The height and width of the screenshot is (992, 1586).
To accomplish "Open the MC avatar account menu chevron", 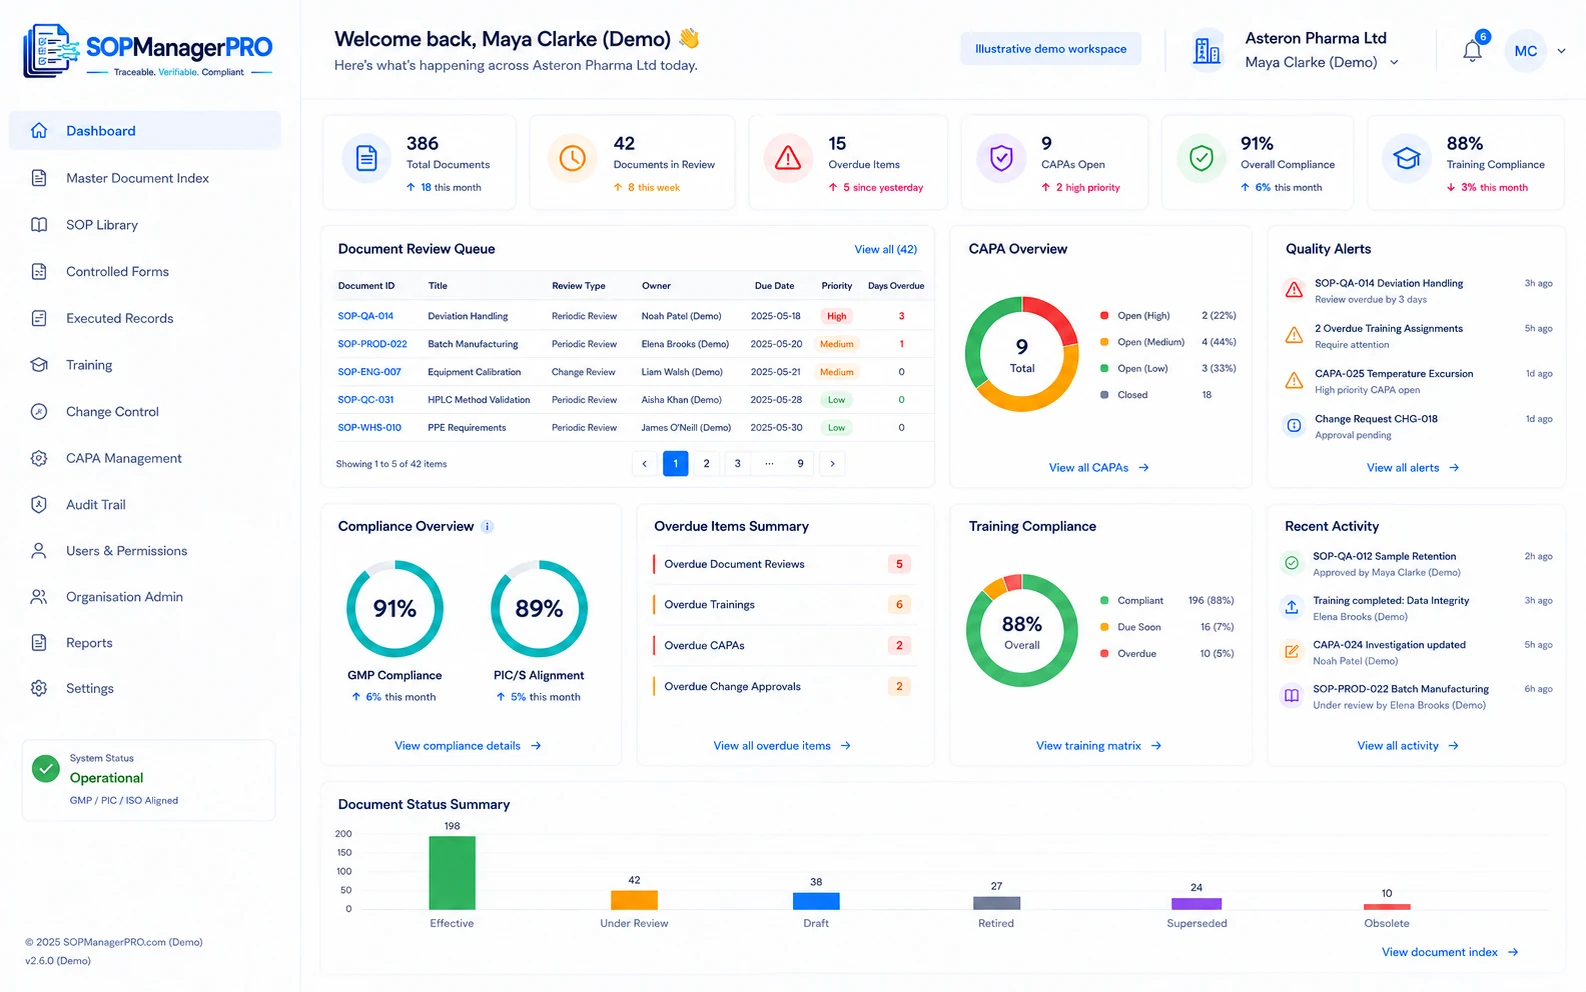I will [x=1561, y=51].
